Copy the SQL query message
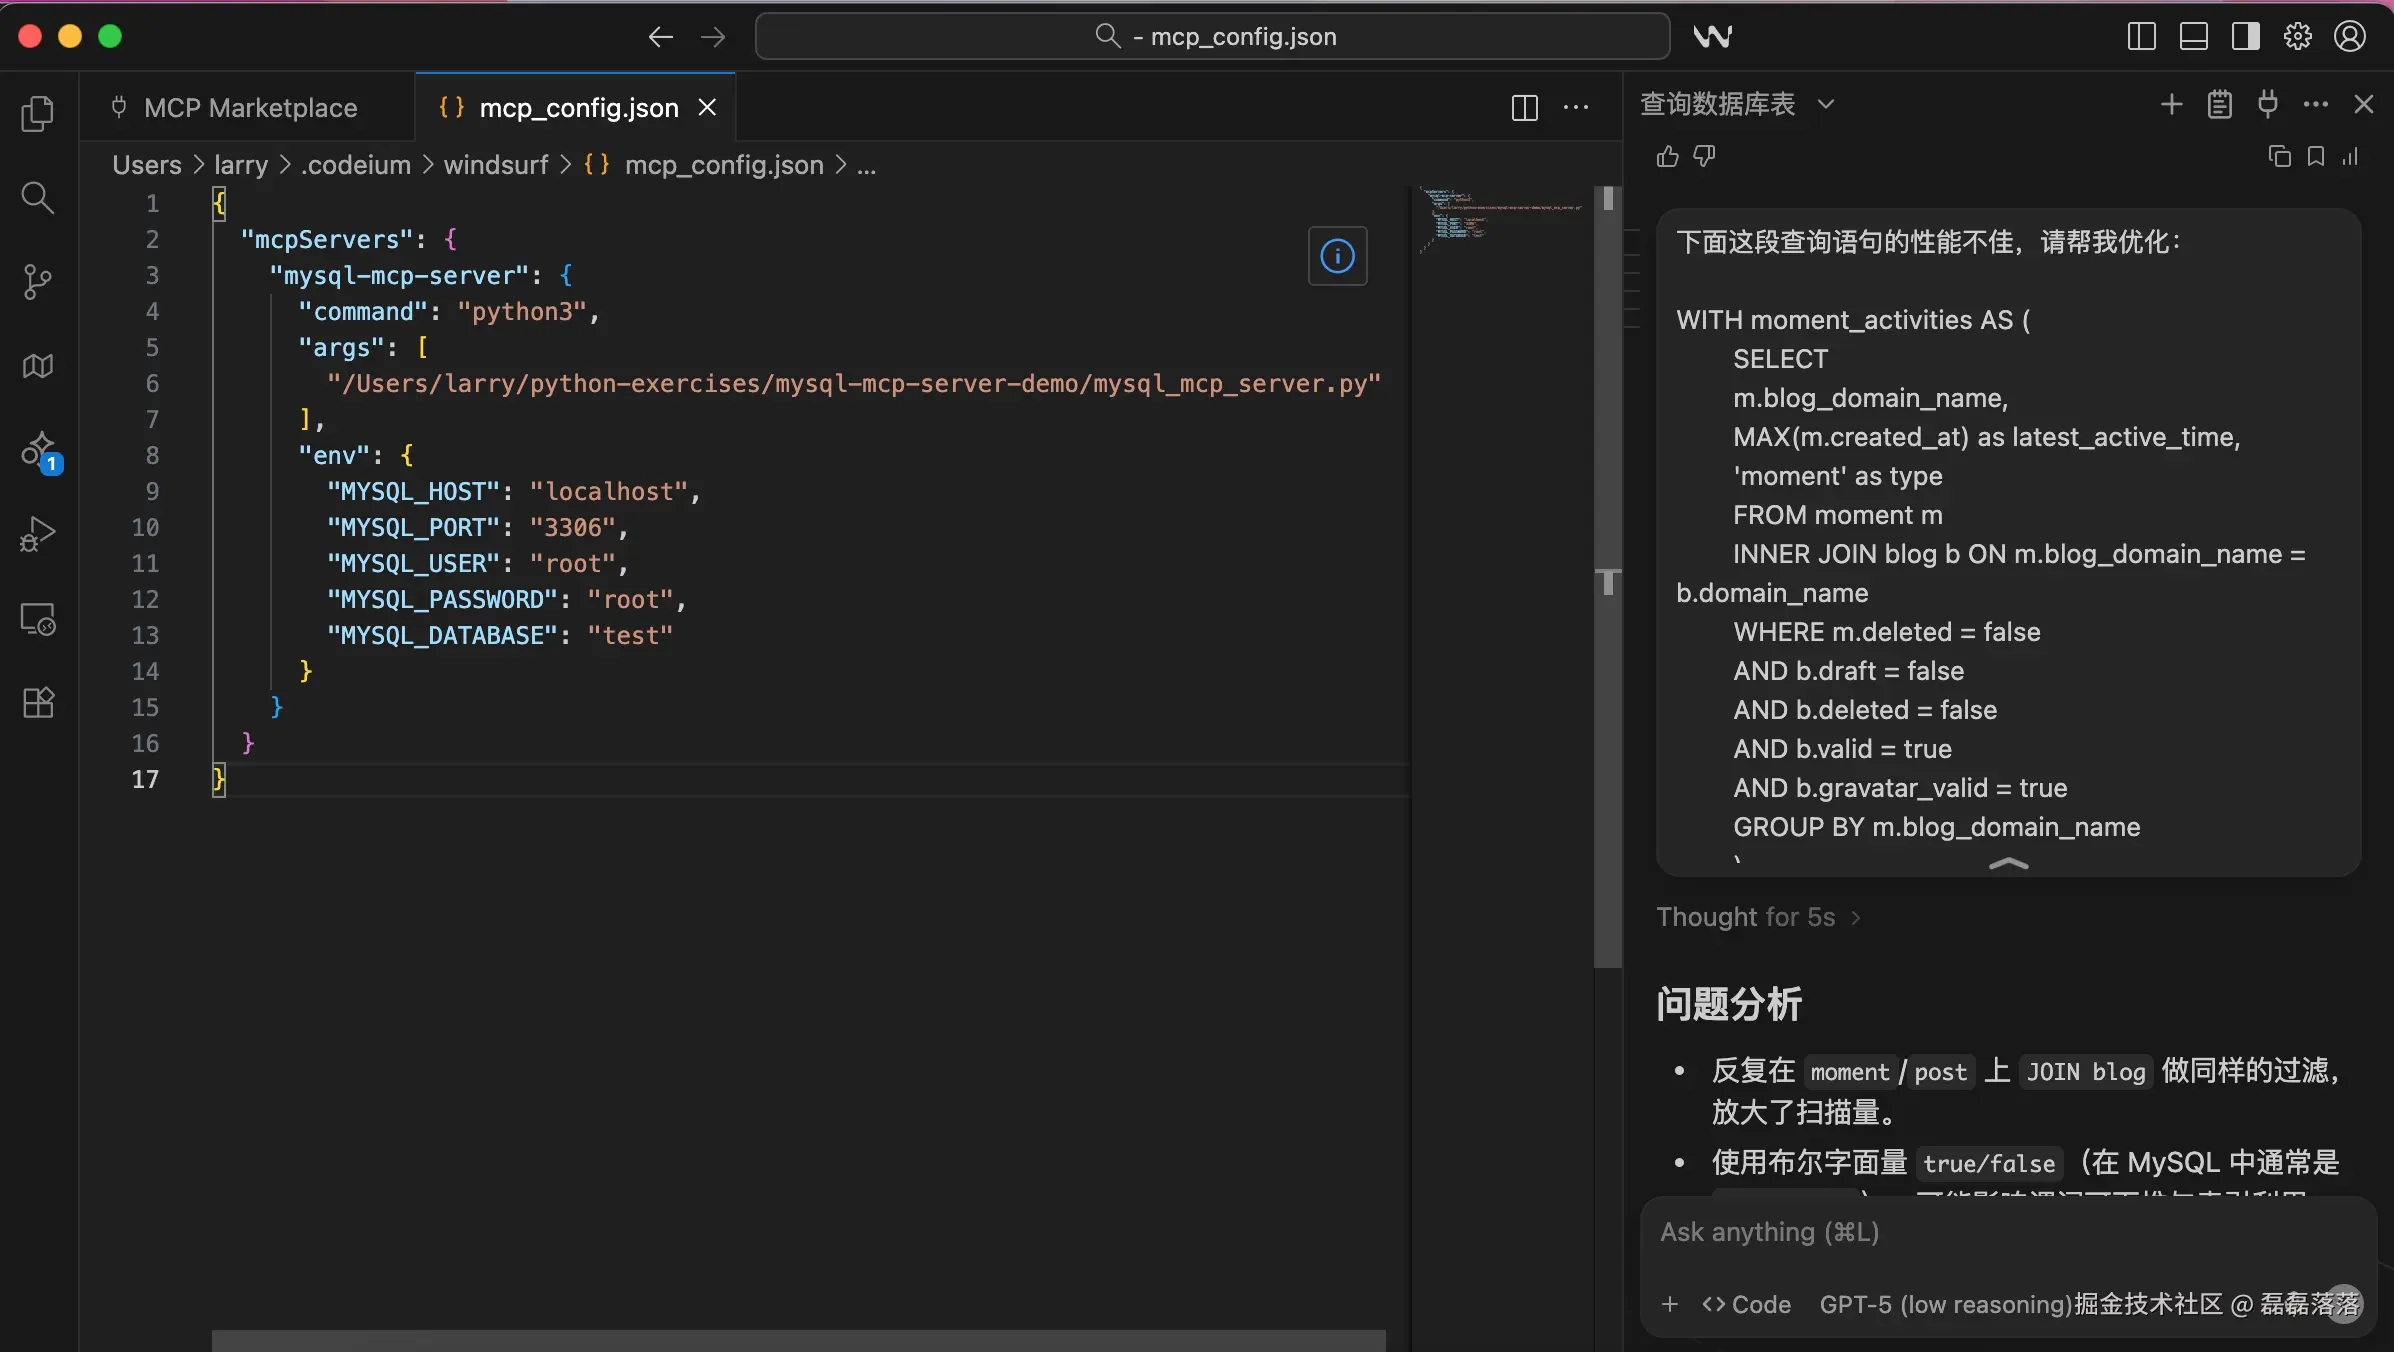Image resolution: width=2394 pixels, height=1352 pixels. 2279,157
